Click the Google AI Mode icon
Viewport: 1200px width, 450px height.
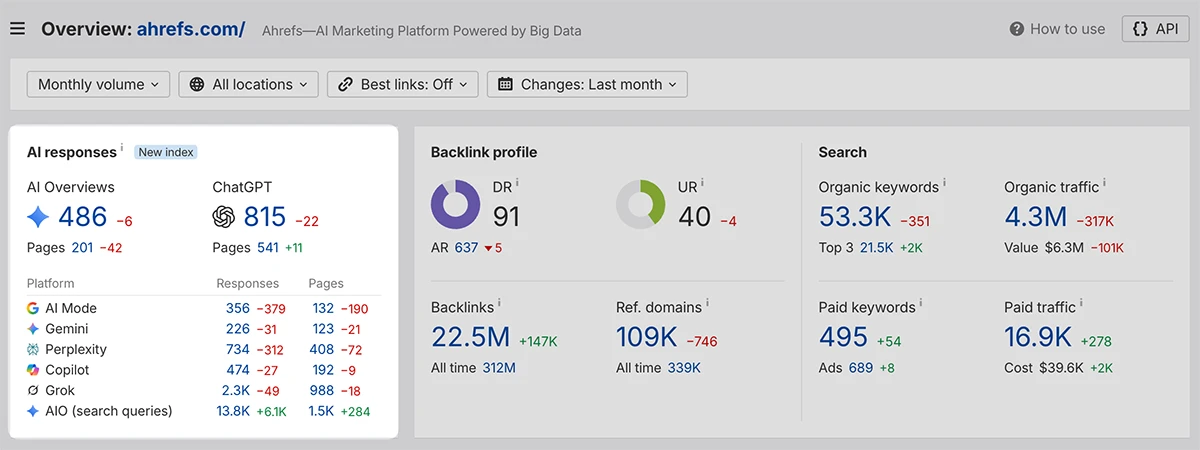click(33, 308)
